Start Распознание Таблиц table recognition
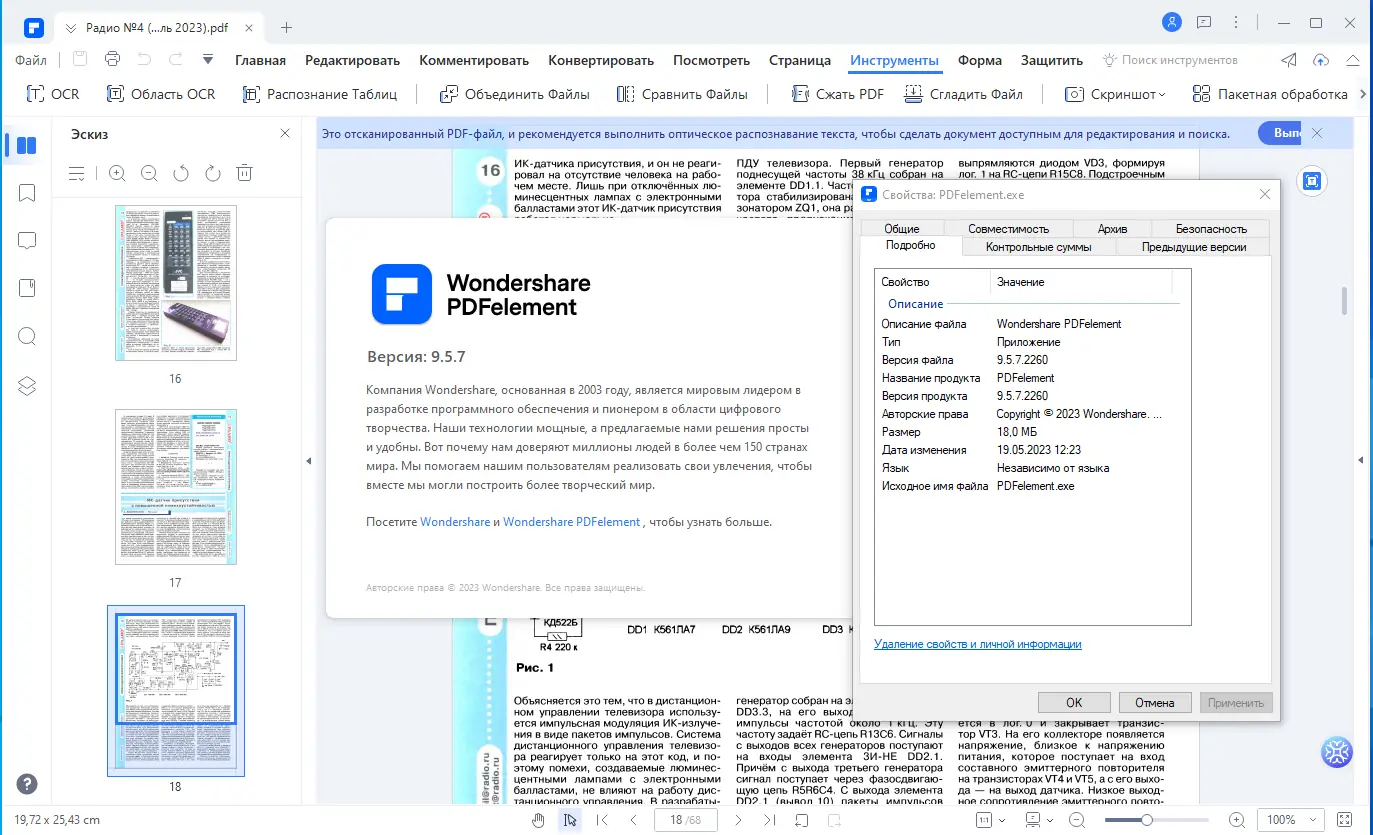The height and width of the screenshot is (835, 1373). [x=320, y=94]
